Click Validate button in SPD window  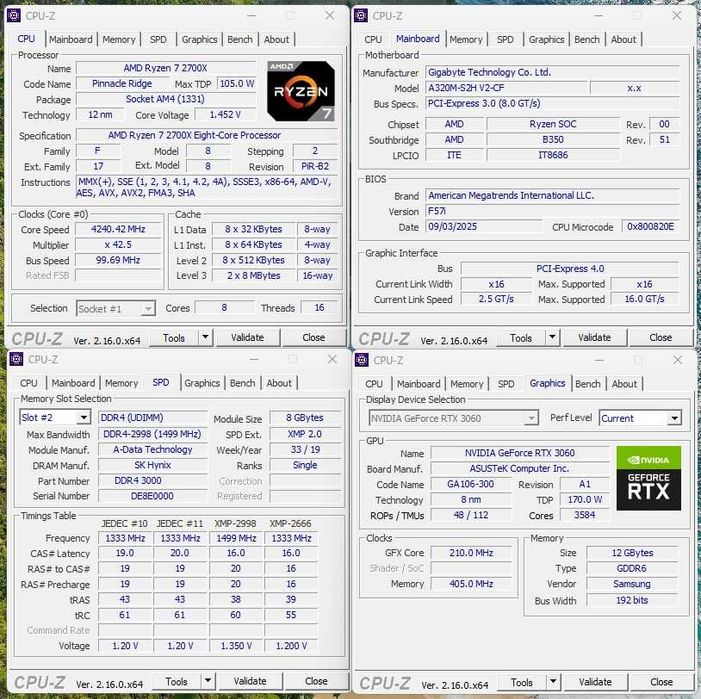[x=250, y=681]
